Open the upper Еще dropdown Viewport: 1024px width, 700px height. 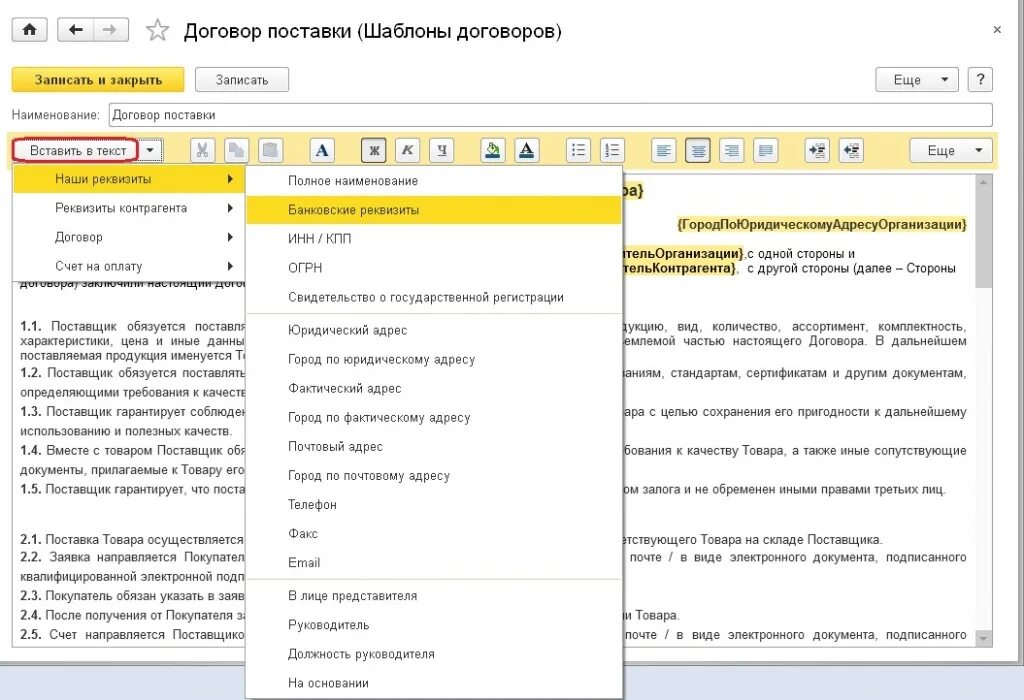[x=917, y=80]
